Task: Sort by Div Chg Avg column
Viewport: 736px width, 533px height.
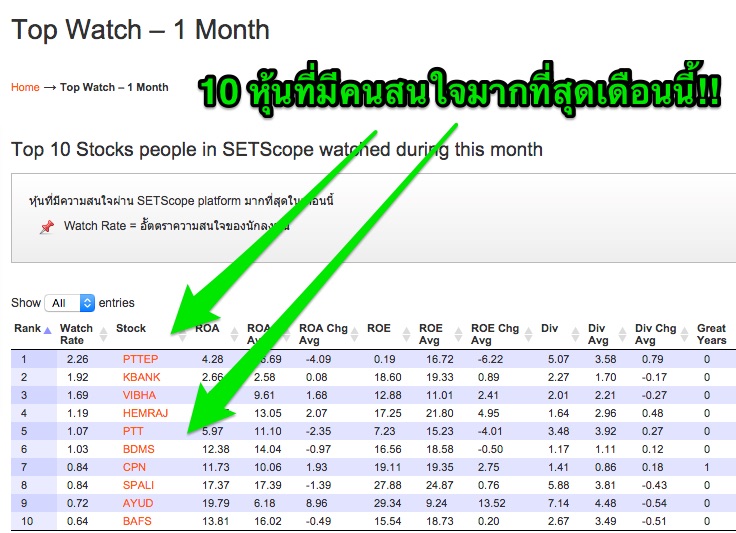Action: [661, 334]
